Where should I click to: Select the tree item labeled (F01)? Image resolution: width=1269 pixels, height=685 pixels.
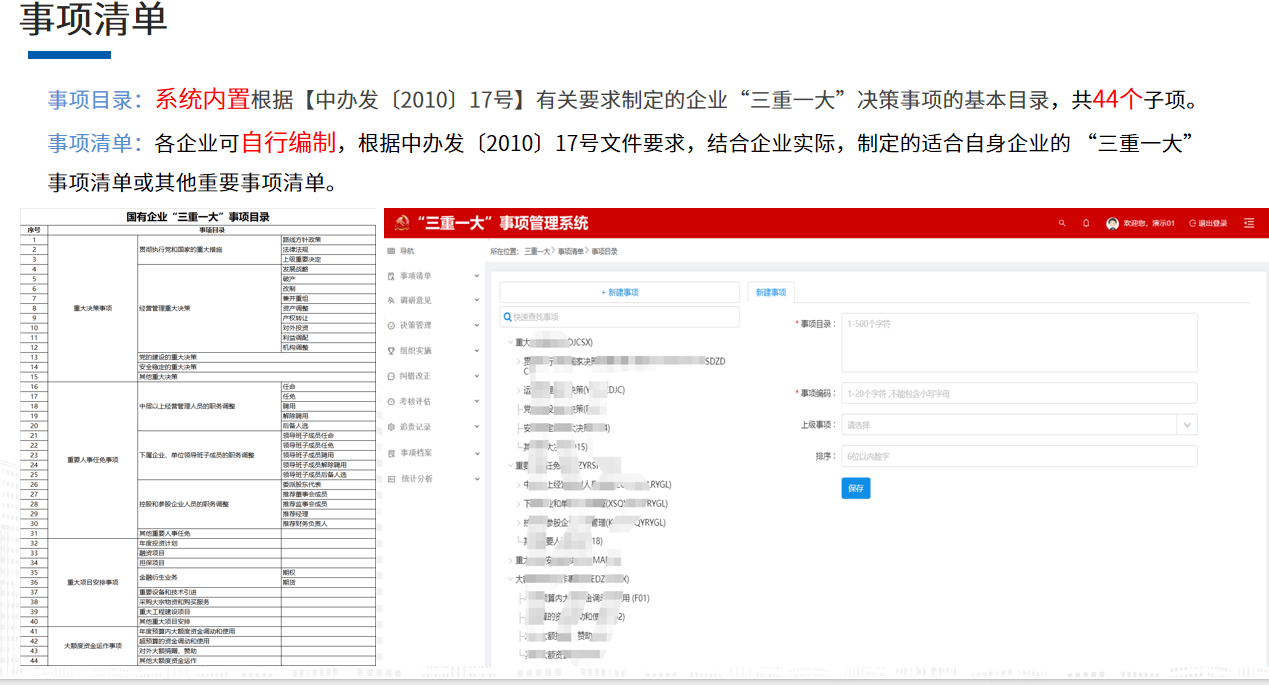tap(587, 598)
